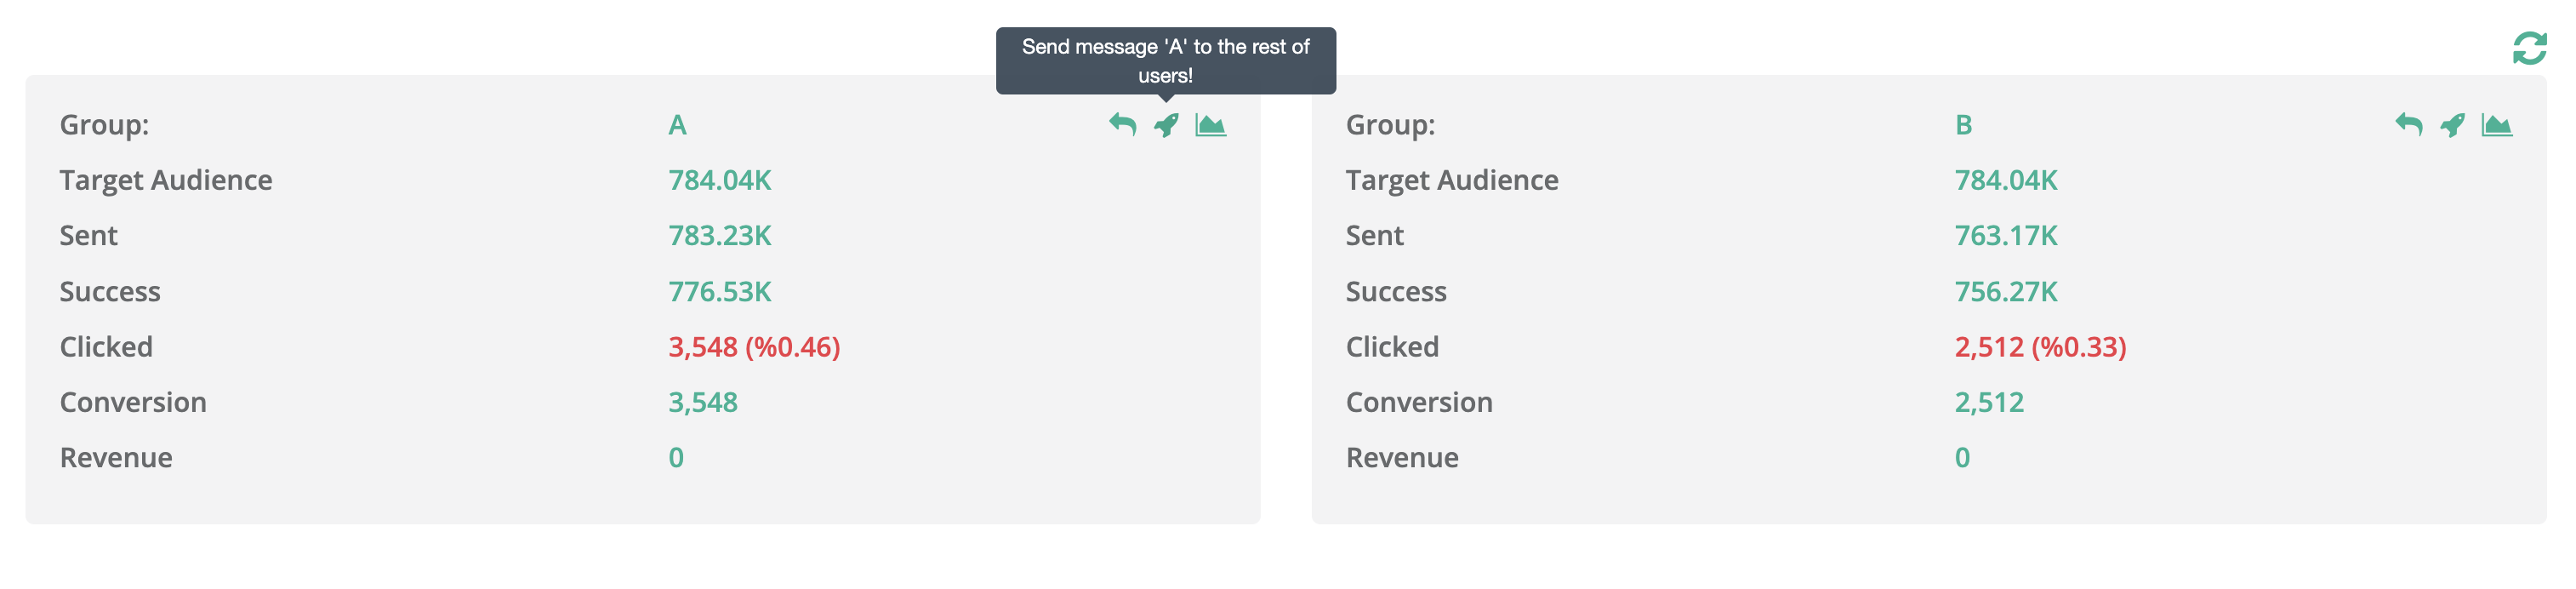Screen dimensions: 2576x589
Task: Click Group A's Success value 776.53K
Action: [x=720, y=292]
